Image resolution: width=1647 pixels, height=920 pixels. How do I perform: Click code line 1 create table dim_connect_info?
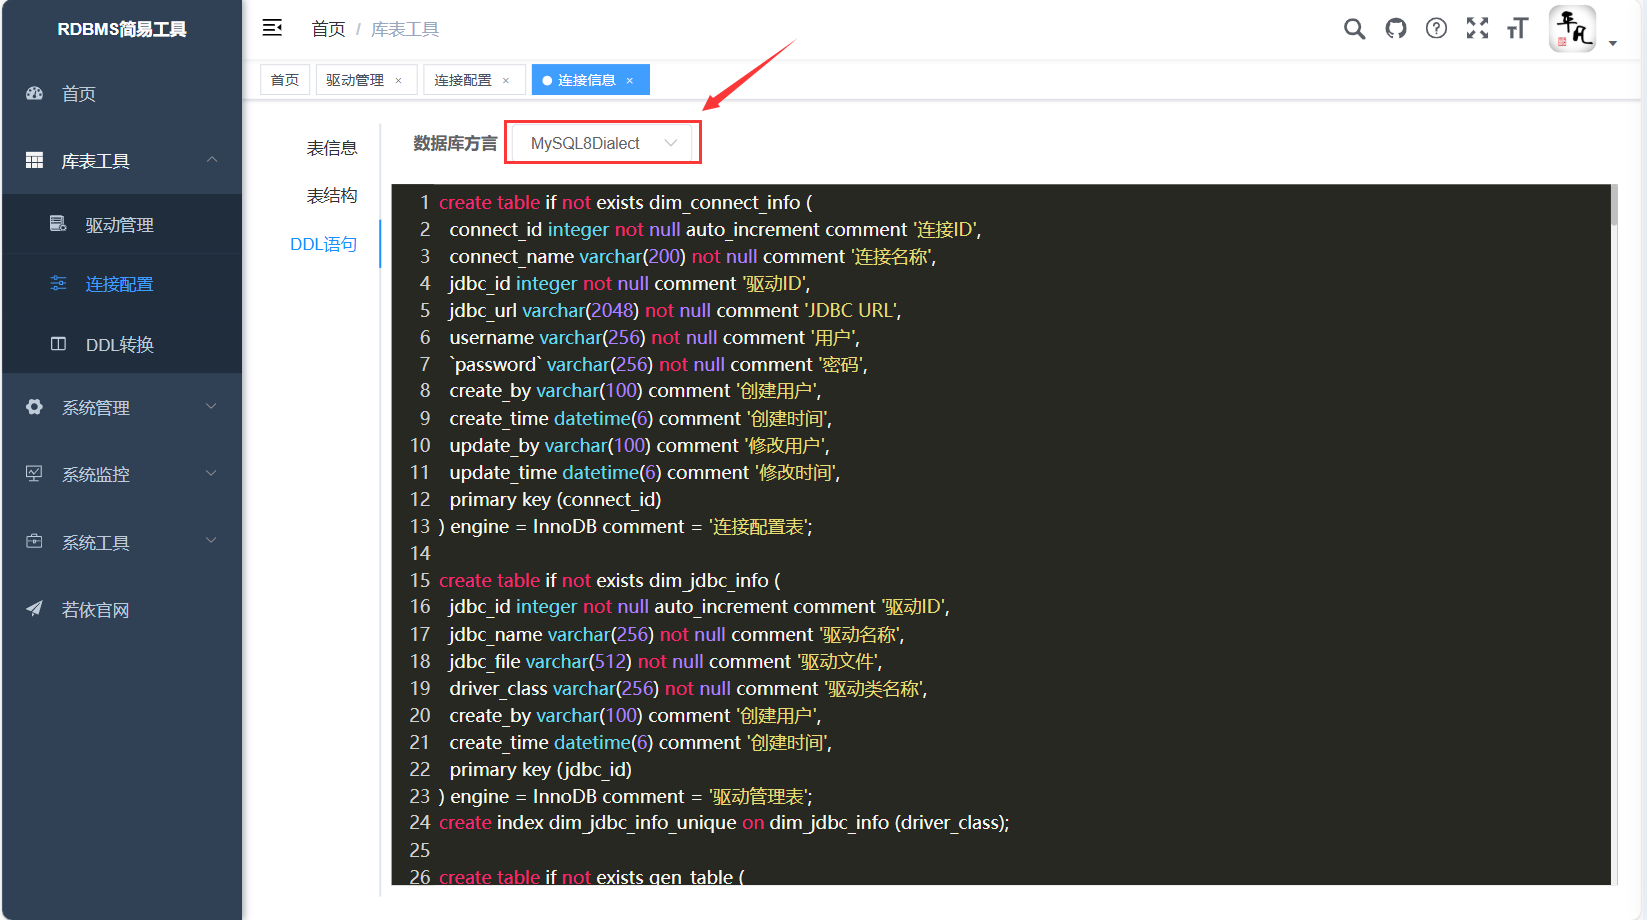click(625, 202)
